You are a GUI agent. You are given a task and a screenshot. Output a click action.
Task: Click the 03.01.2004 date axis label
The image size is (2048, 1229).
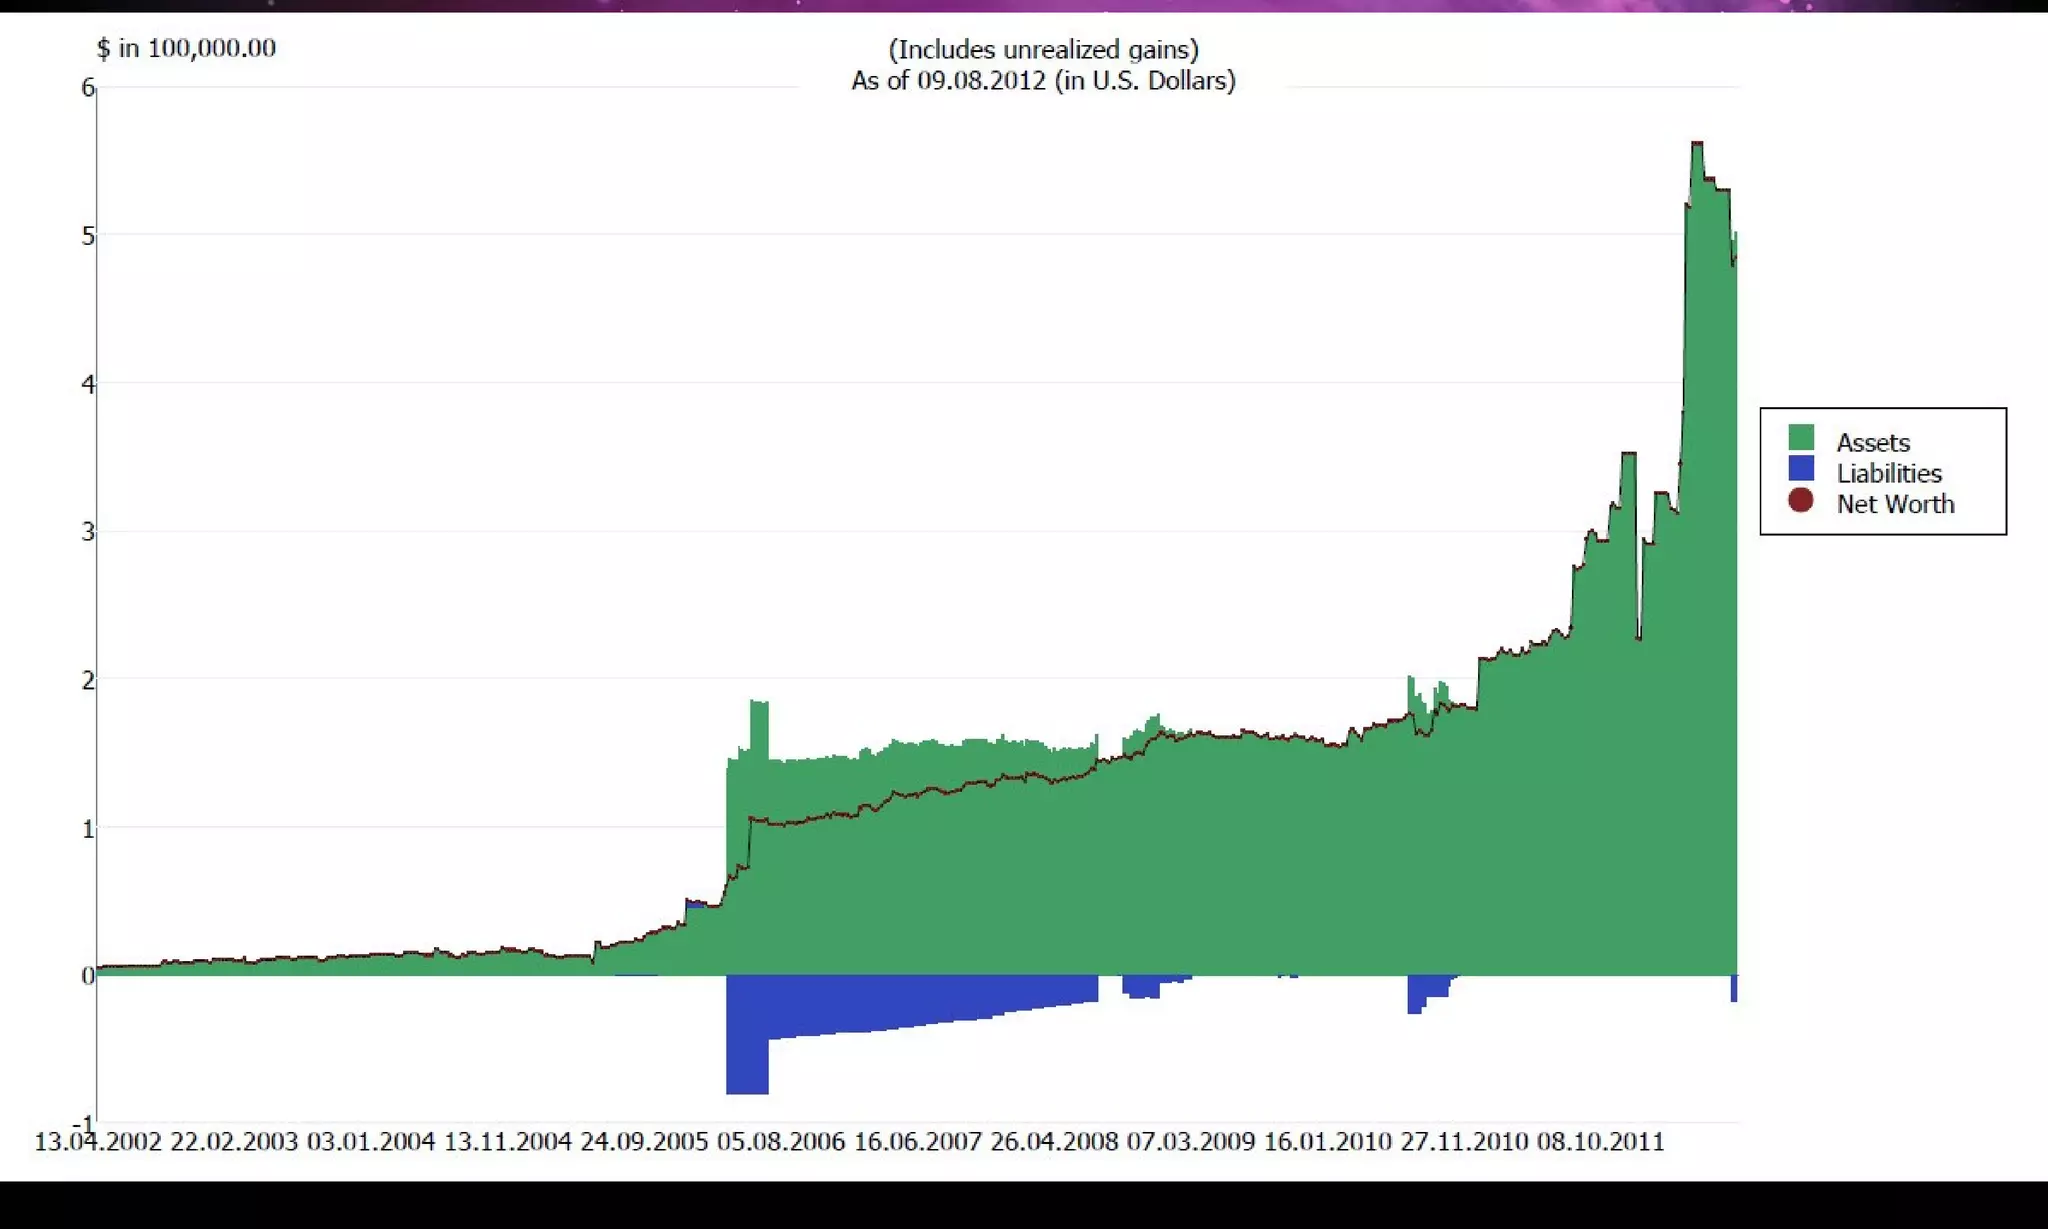point(371,1142)
